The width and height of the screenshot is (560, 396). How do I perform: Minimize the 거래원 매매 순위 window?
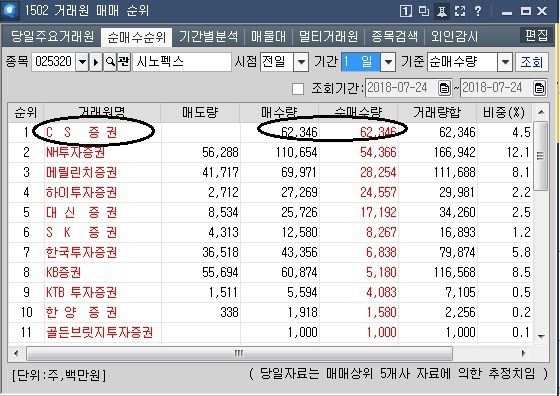(506, 12)
